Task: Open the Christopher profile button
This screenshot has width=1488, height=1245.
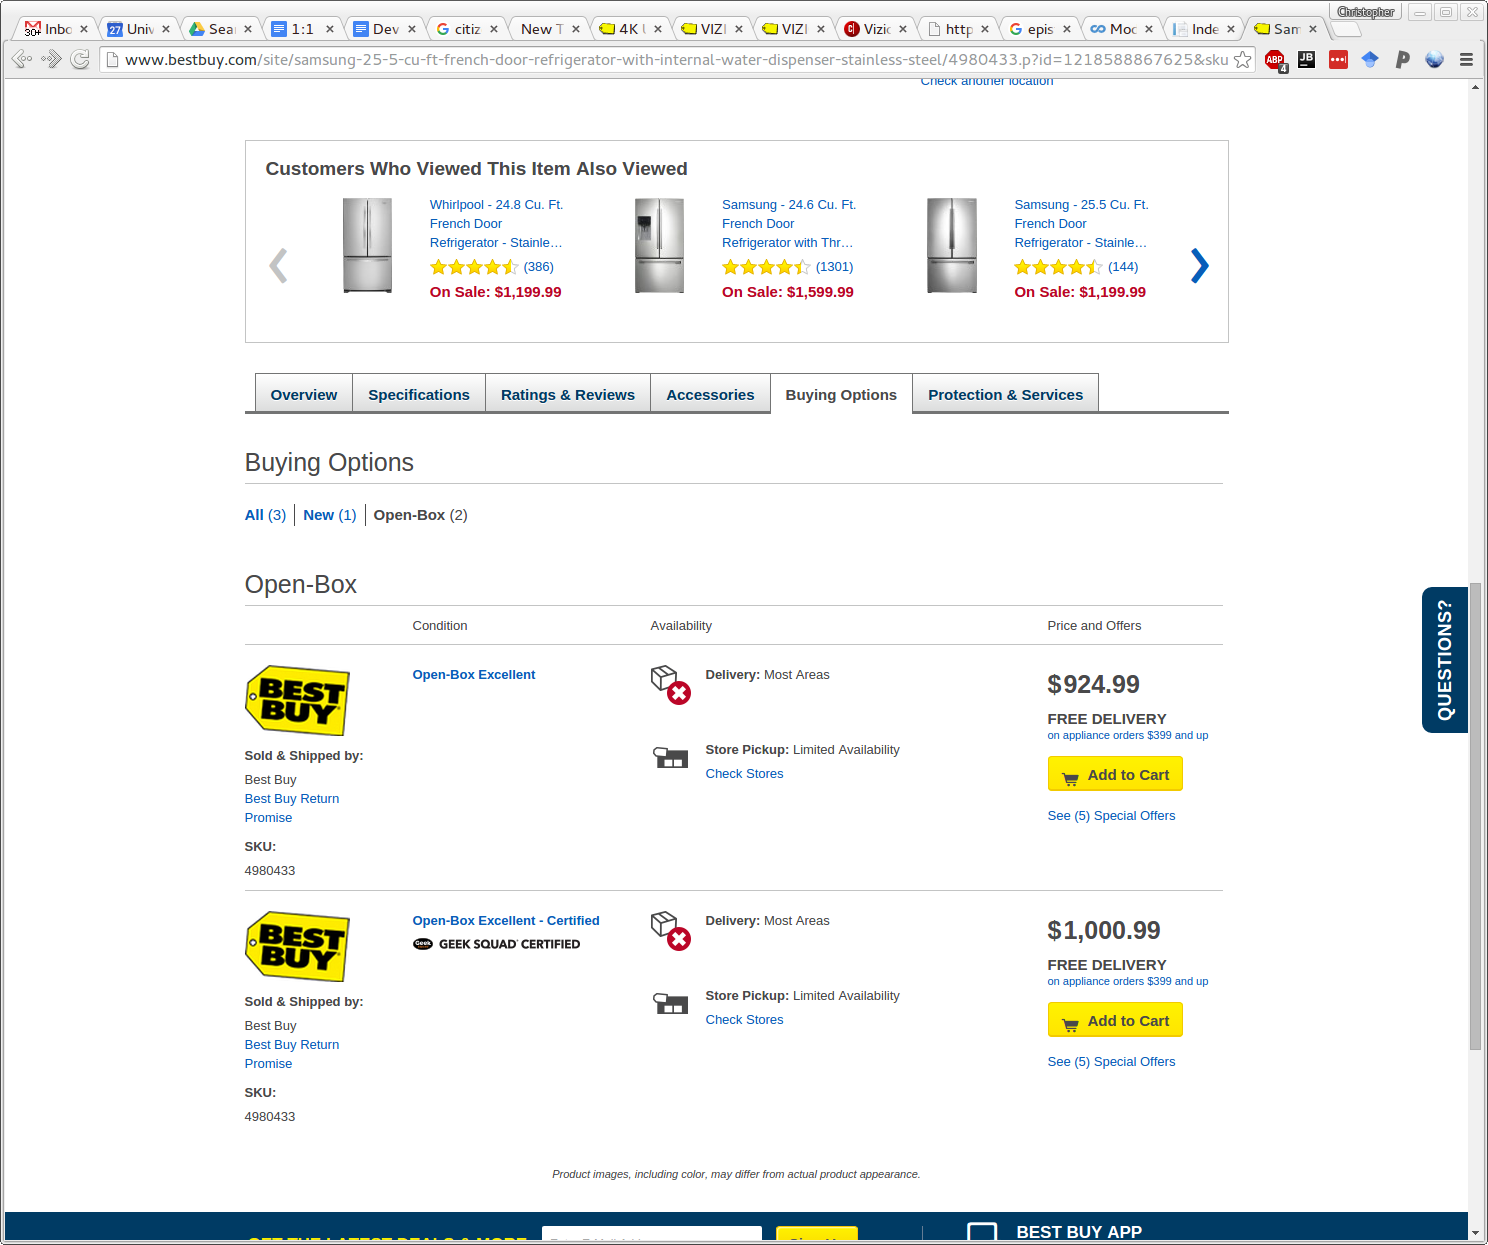Action: (1365, 12)
